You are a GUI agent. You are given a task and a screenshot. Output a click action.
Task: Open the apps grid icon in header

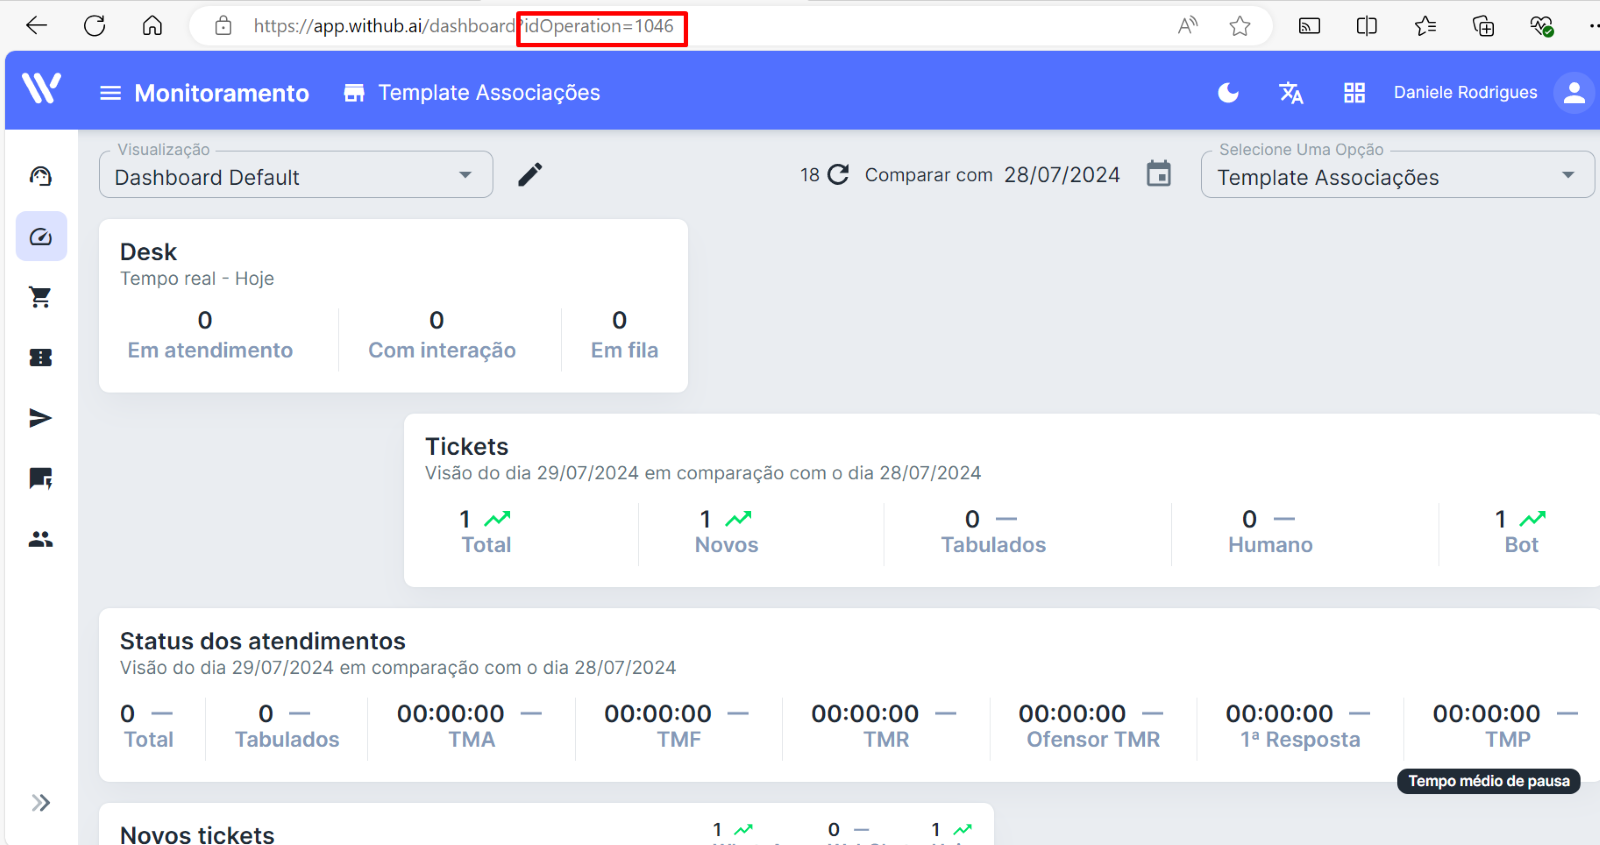pos(1354,93)
